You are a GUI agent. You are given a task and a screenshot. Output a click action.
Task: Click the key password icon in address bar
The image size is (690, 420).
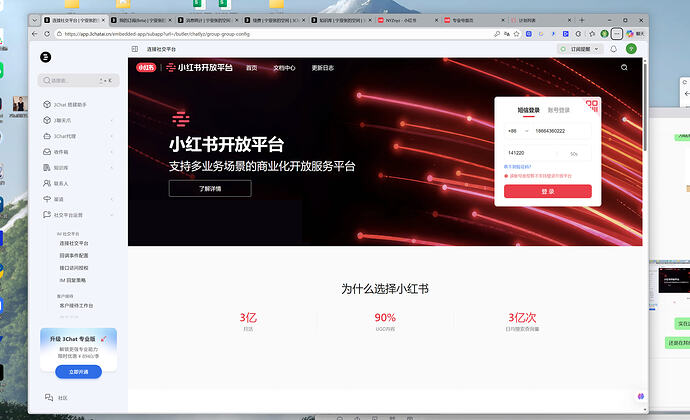pyautogui.click(x=497, y=34)
